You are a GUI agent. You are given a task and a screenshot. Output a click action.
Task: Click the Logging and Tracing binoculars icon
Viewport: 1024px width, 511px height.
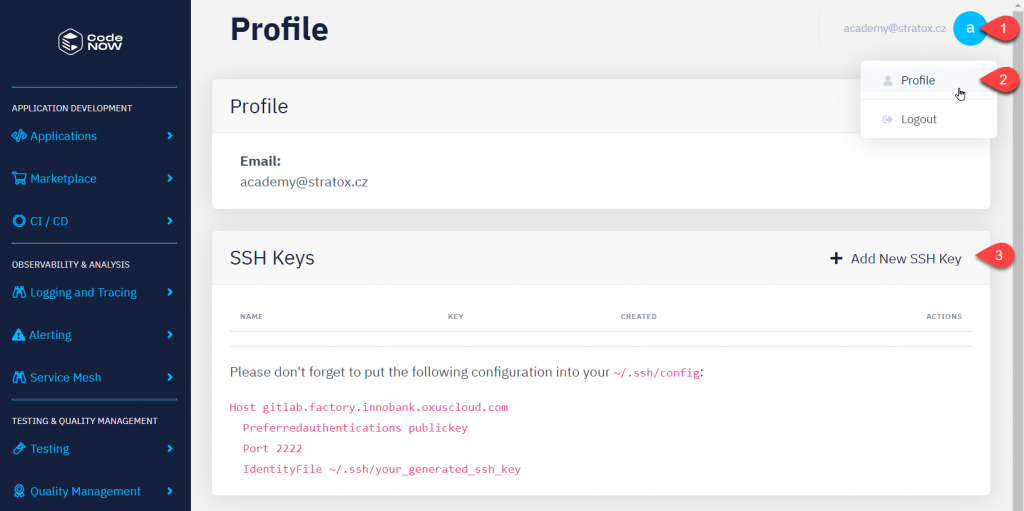(x=19, y=293)
